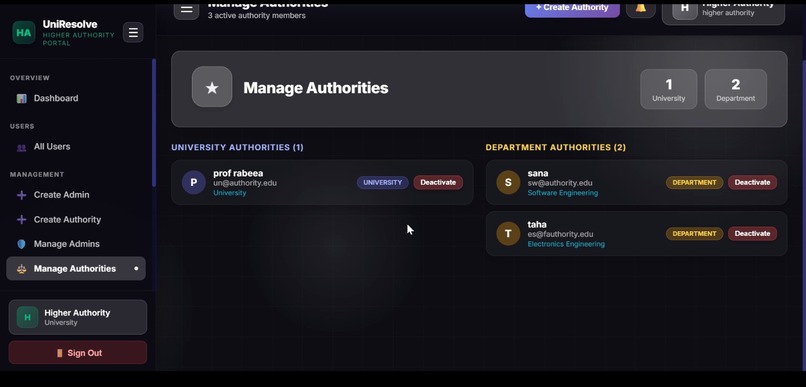Click plus icon next to Create Admin

[x=22, y=195]
